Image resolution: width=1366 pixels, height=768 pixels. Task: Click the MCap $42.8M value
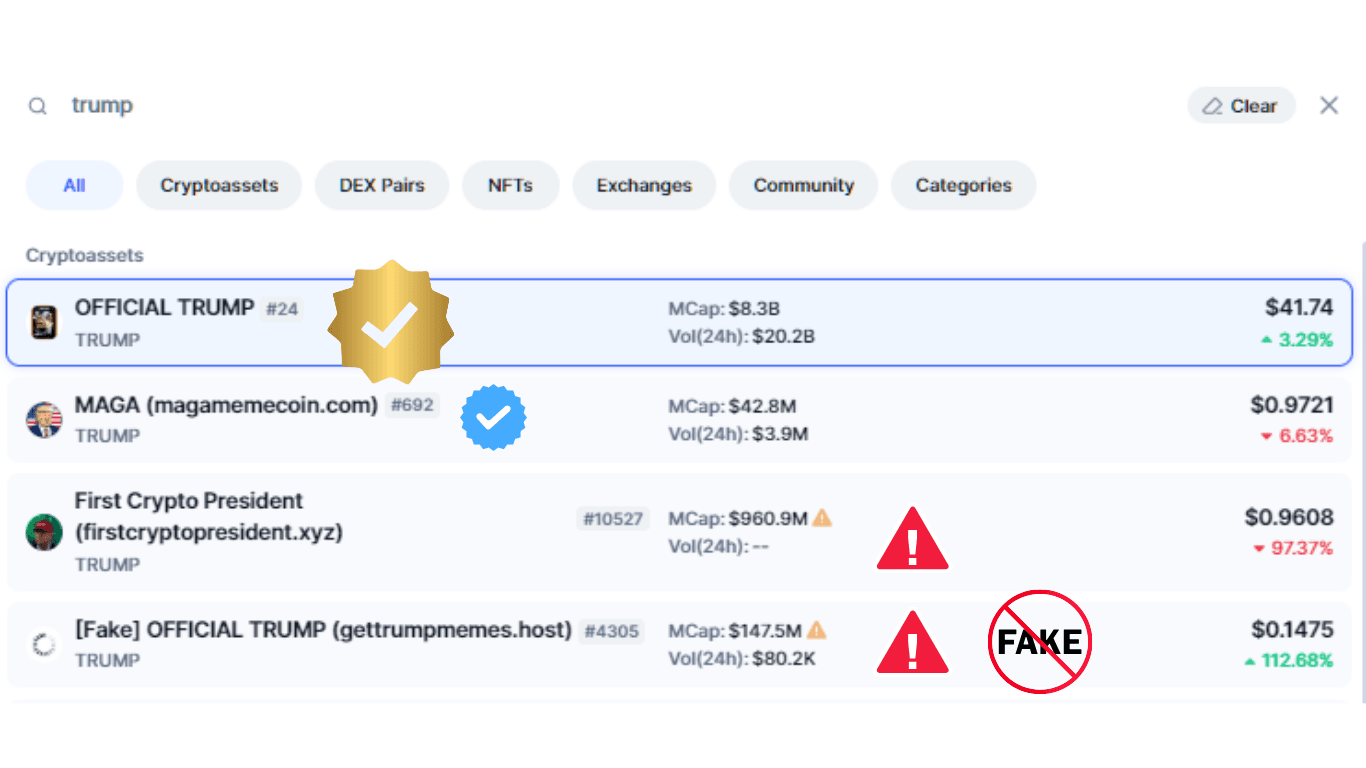tap(762, 407)
